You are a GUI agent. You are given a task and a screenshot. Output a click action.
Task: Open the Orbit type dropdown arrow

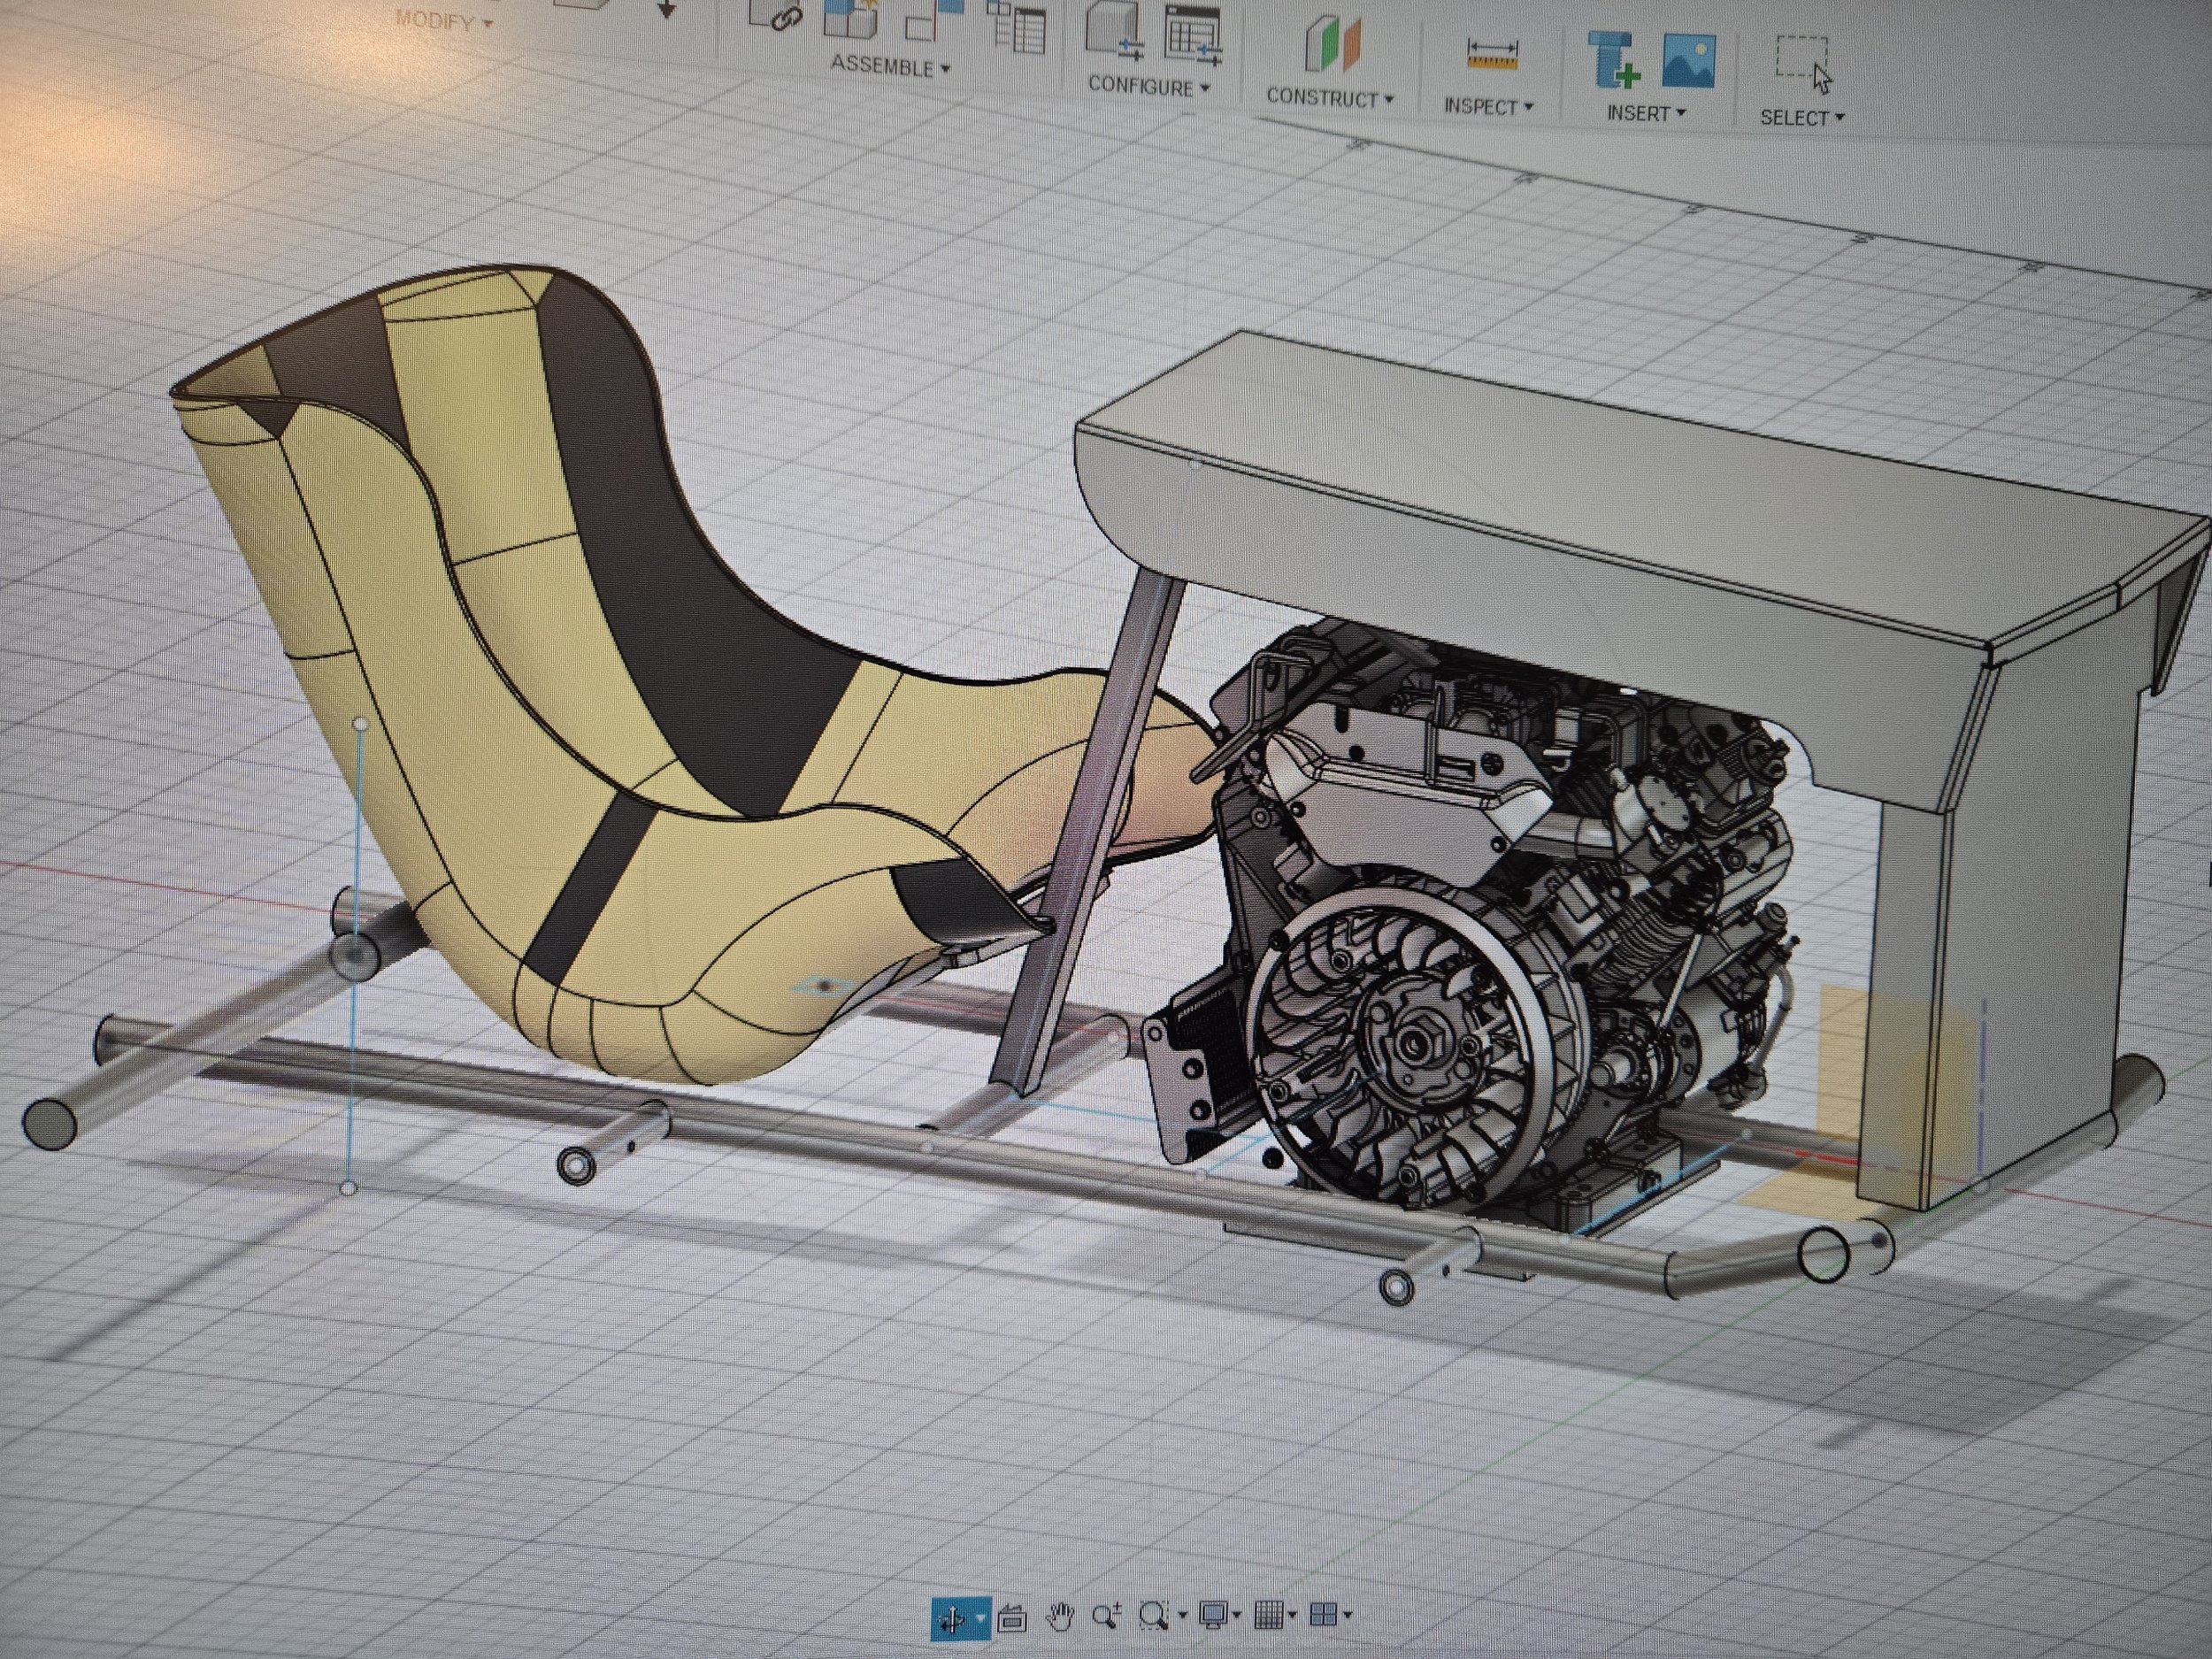(982, 1617)
